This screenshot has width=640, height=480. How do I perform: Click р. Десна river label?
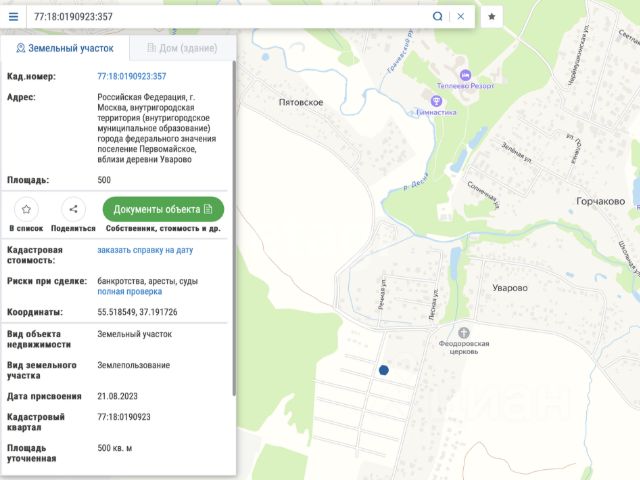point(416,182)
